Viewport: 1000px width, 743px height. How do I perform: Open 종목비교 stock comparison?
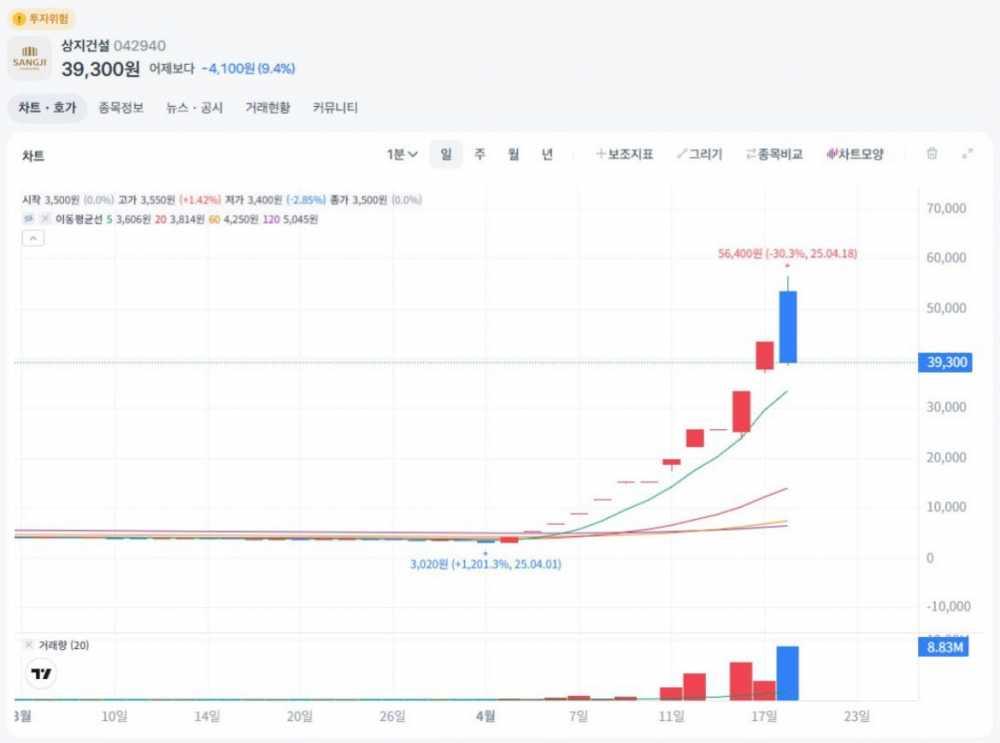[x=774, y=154]
